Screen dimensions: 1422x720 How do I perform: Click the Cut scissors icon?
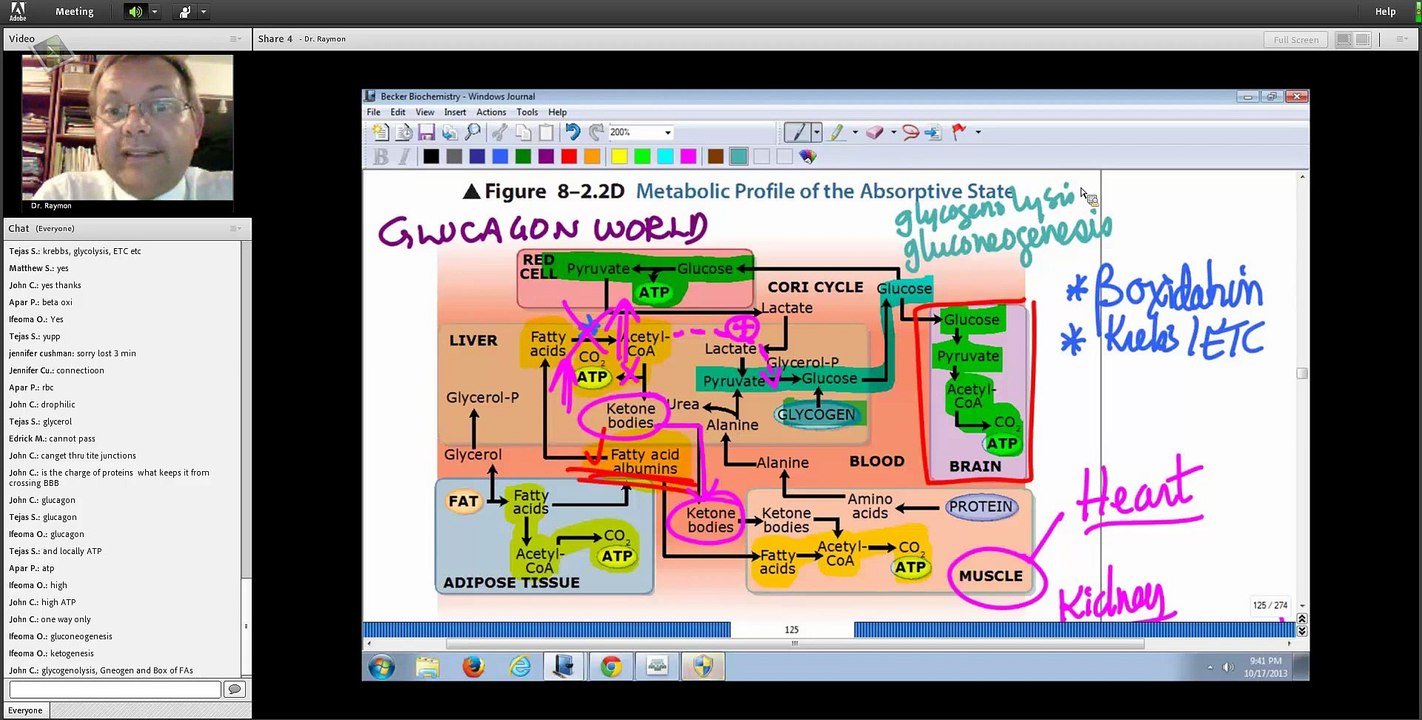coord(498,132)
